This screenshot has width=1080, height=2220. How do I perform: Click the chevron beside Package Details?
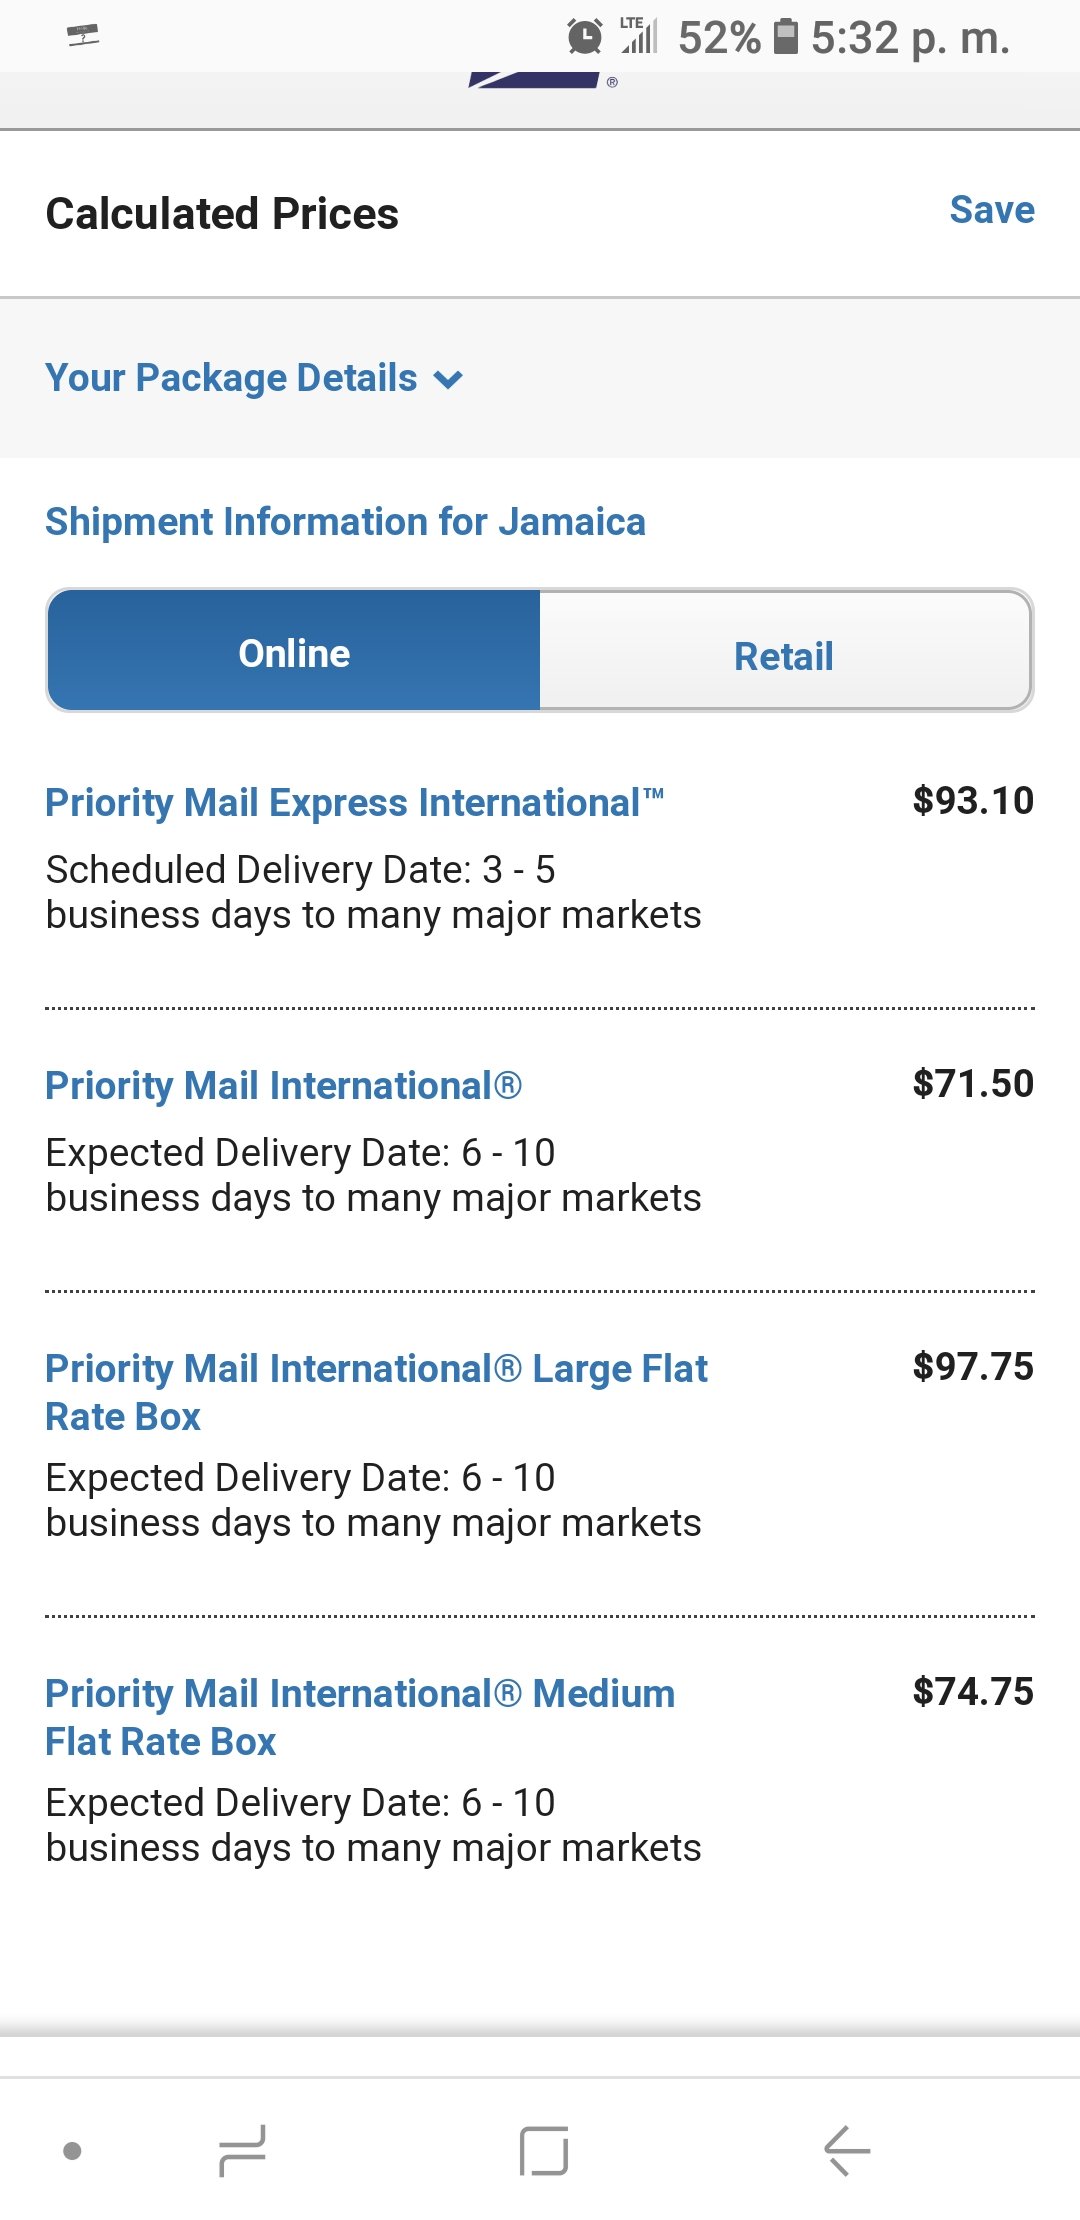click(448, 380)
